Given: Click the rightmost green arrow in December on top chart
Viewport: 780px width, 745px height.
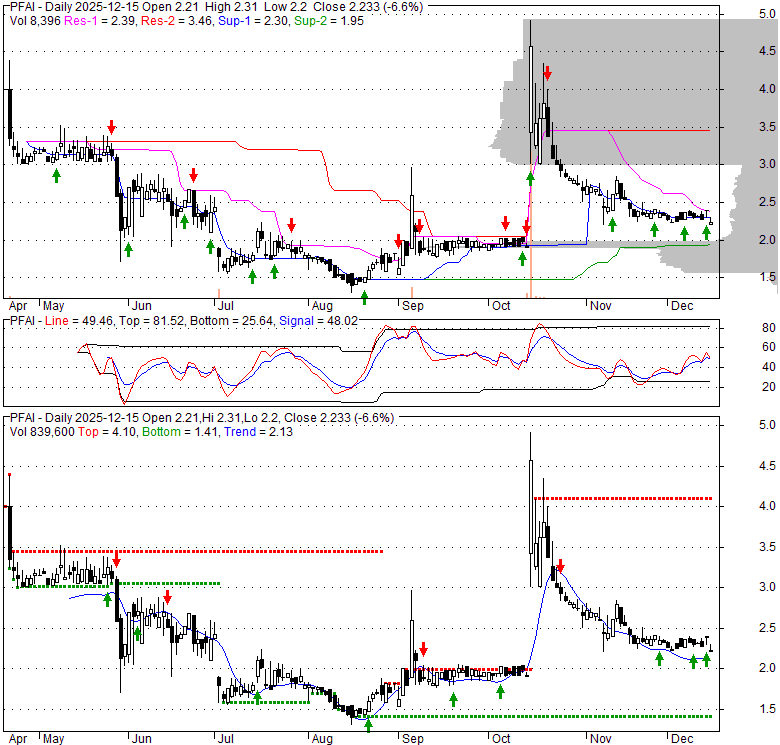Looking at the screenshot, I should point(706,232).
